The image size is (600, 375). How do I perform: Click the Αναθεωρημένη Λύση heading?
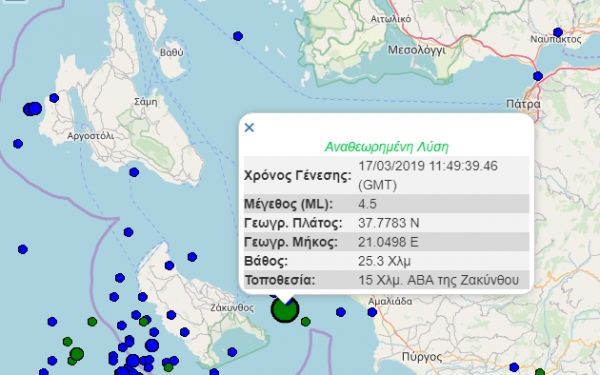386,147
